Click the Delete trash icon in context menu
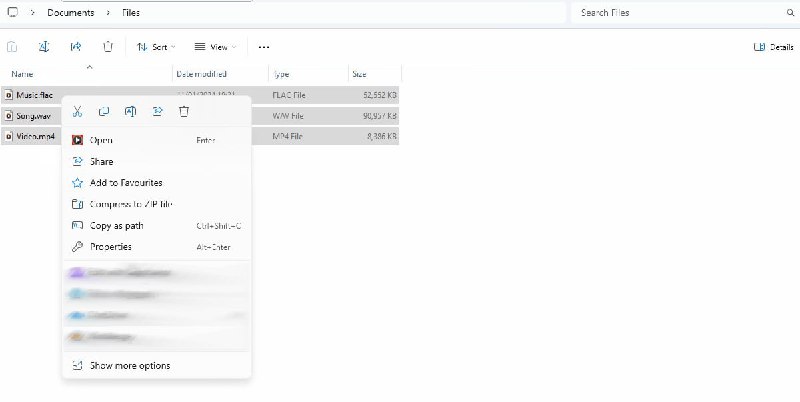800x402 pixels. pyautogui.click(x=184, y=112)
